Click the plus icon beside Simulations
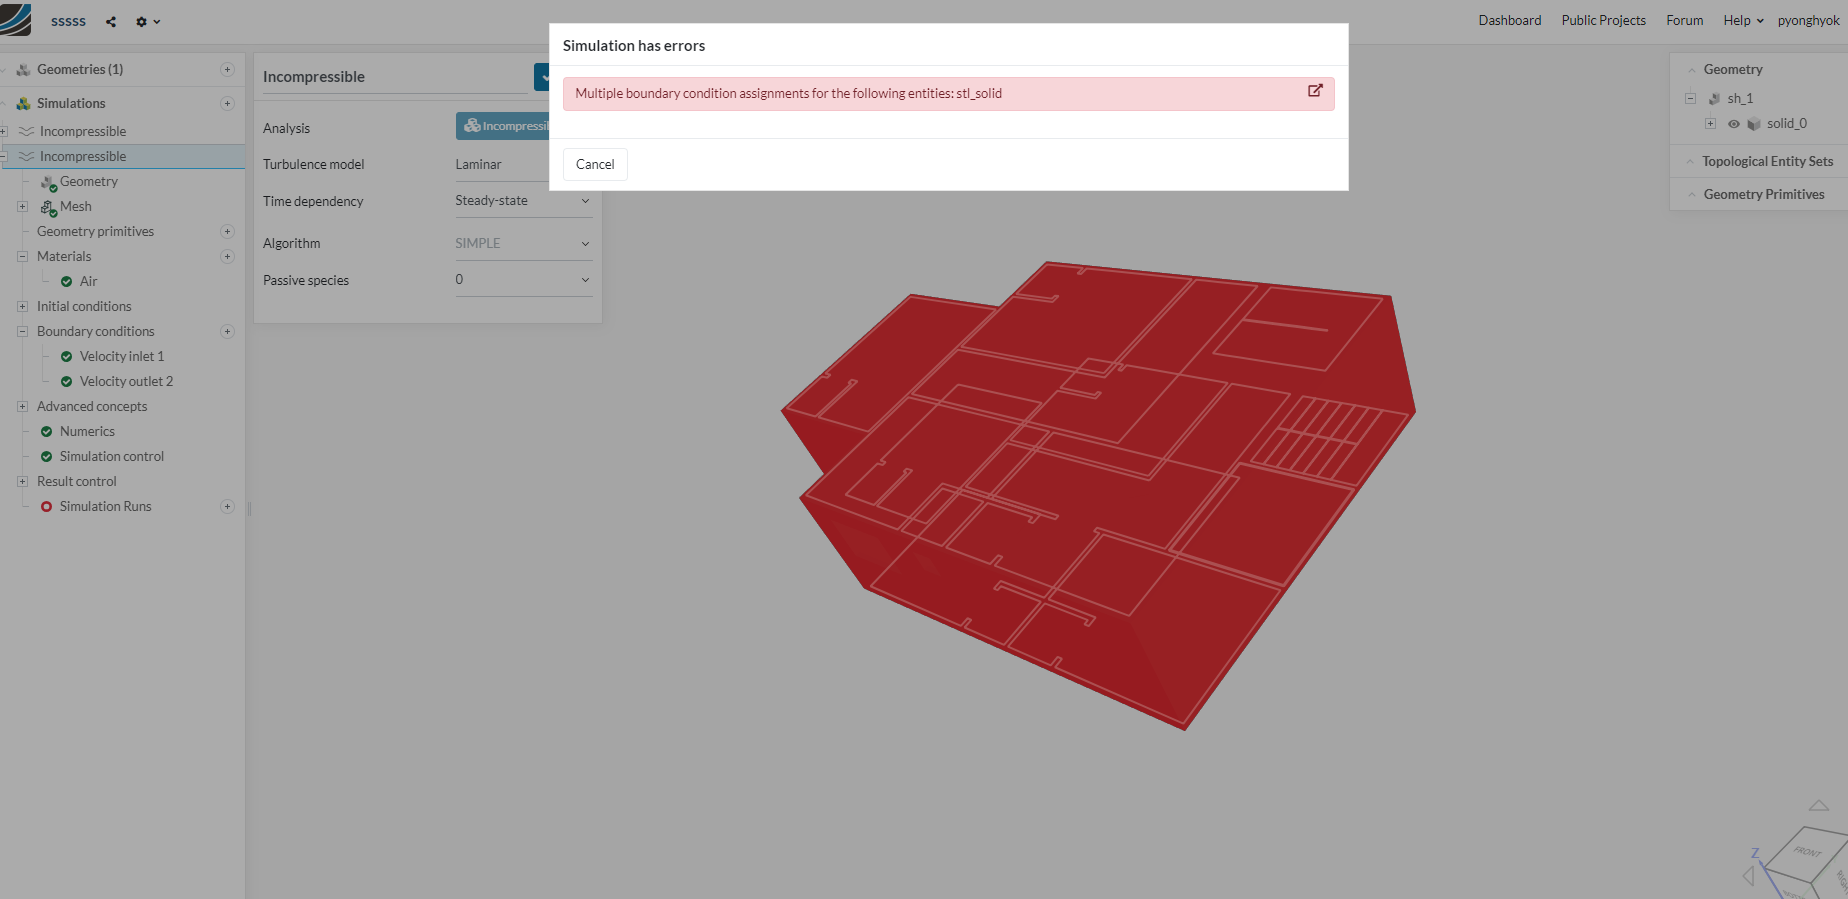This screenshot has height=899, width=1848. click(227, 104)
